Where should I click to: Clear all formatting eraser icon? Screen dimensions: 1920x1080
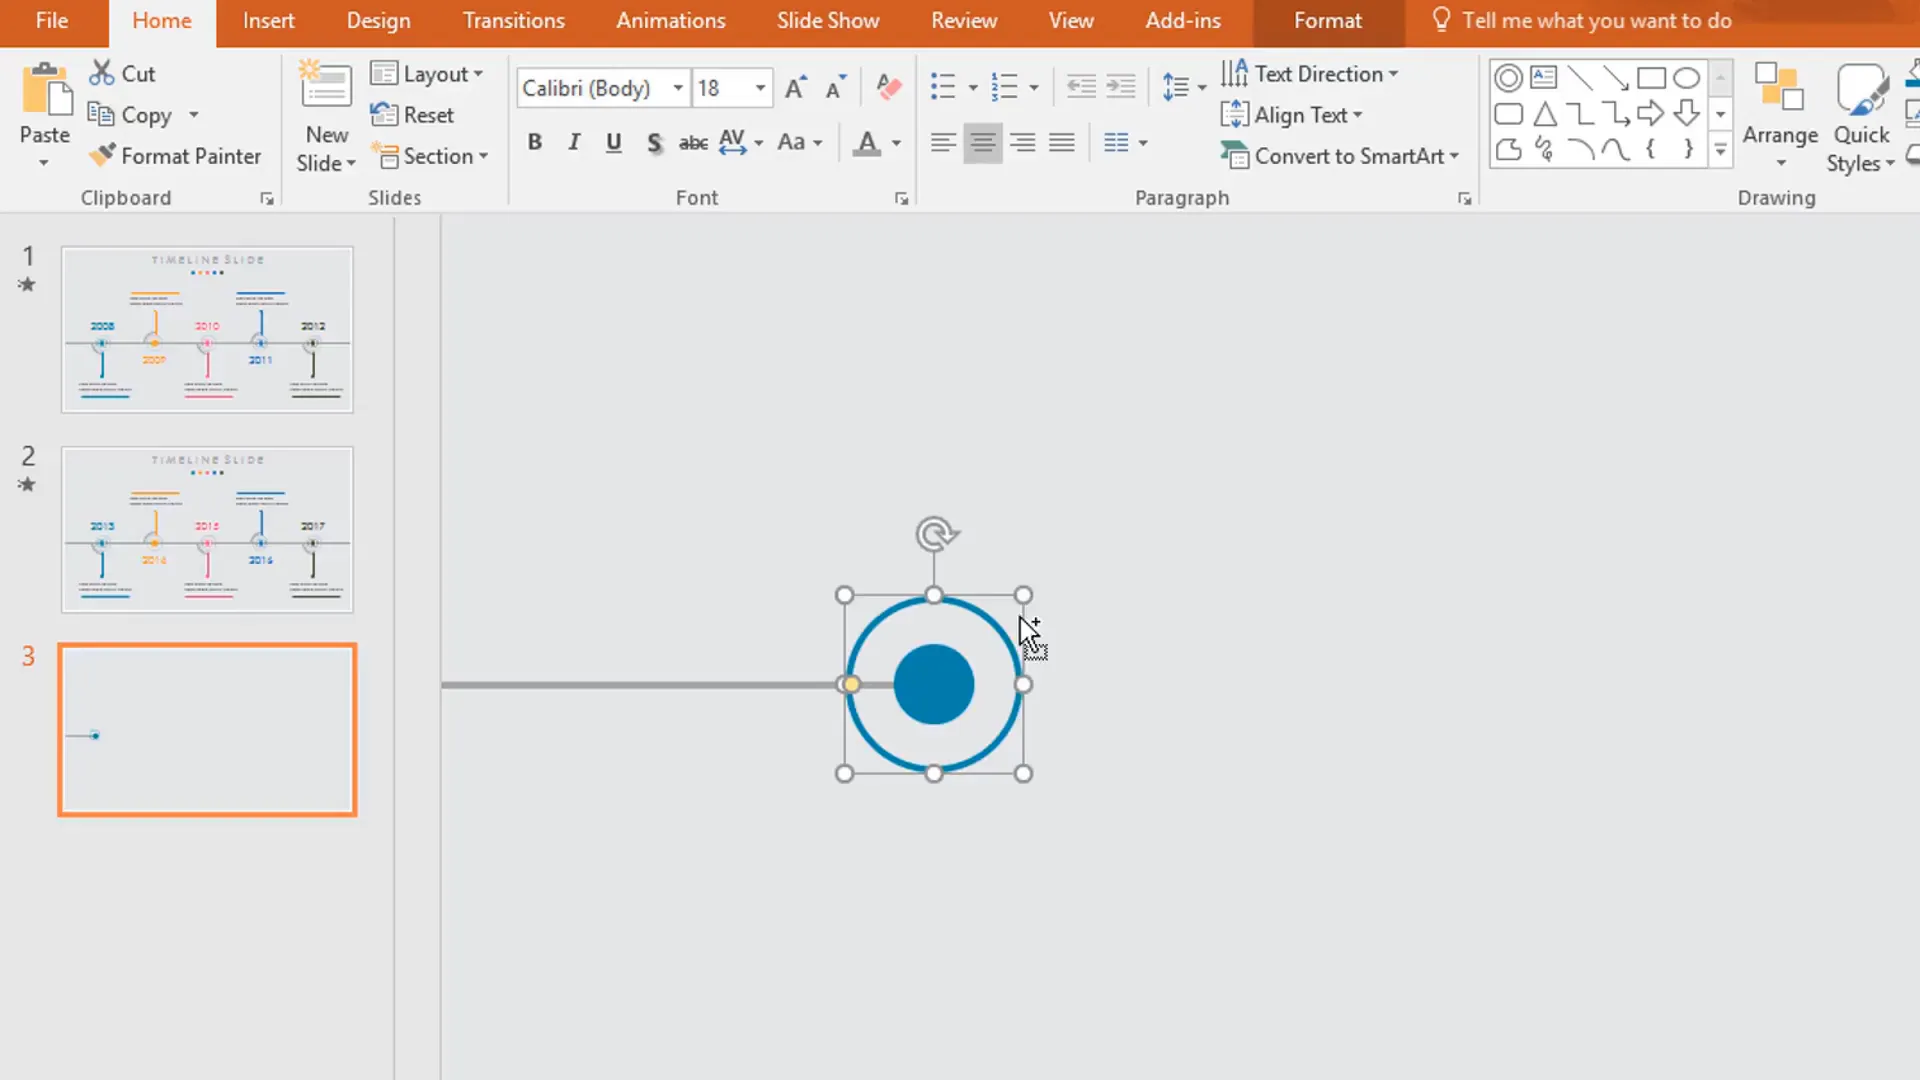point(888,88)
